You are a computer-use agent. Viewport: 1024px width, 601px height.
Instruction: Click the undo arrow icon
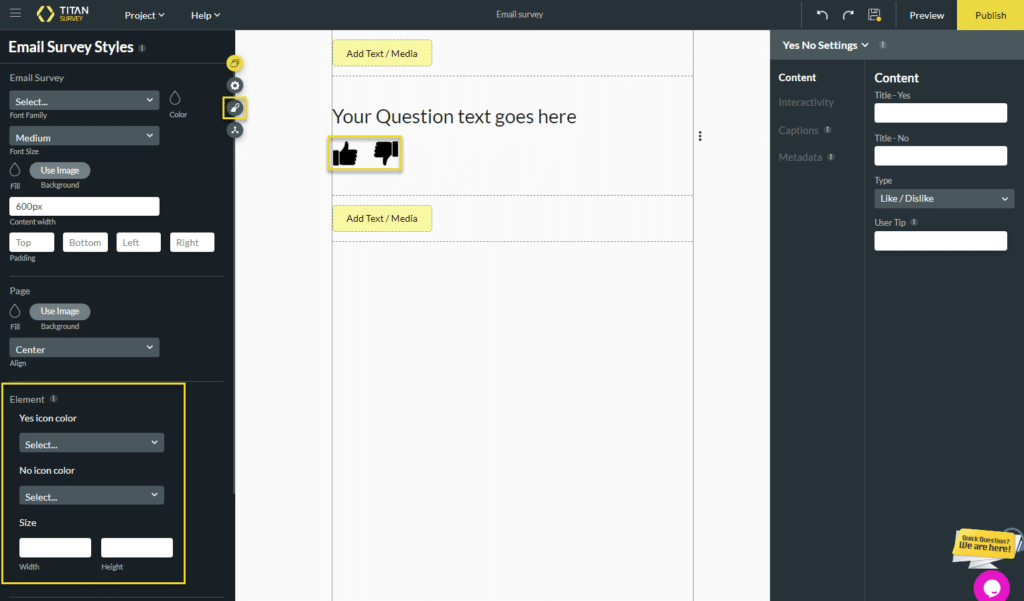[x=822, y=15]
